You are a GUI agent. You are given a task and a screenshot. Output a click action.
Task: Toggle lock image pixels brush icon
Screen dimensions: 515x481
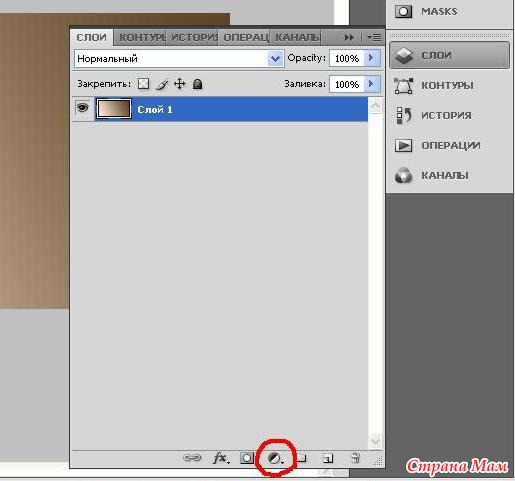[162, 84]
